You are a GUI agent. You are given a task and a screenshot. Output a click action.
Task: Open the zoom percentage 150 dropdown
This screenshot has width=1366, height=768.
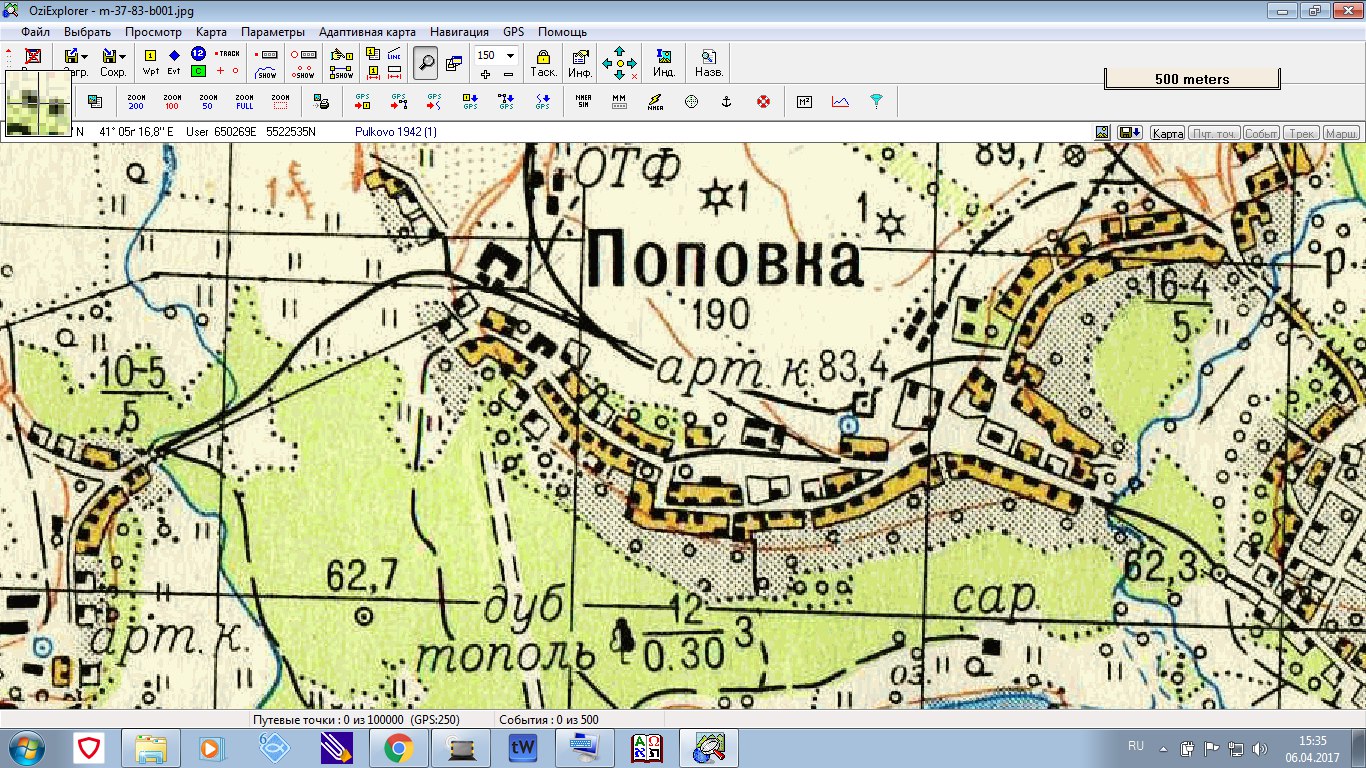511,56
